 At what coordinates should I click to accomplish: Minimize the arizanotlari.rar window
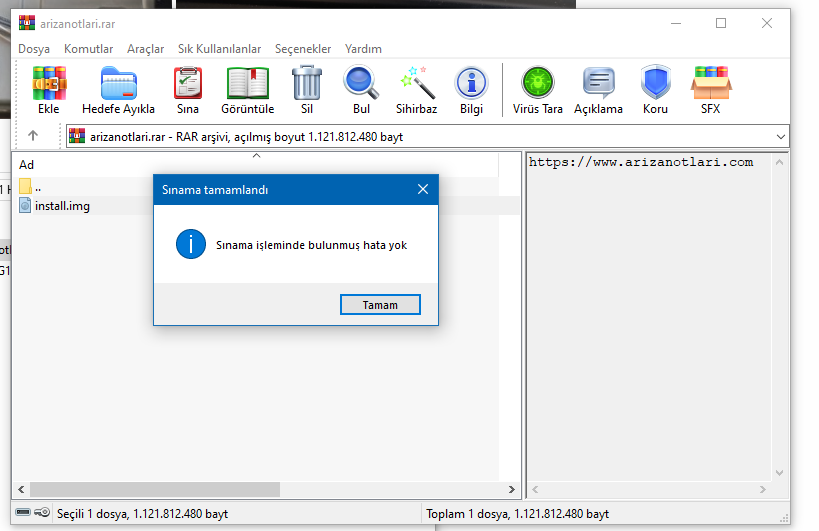[x=676, y=23]
